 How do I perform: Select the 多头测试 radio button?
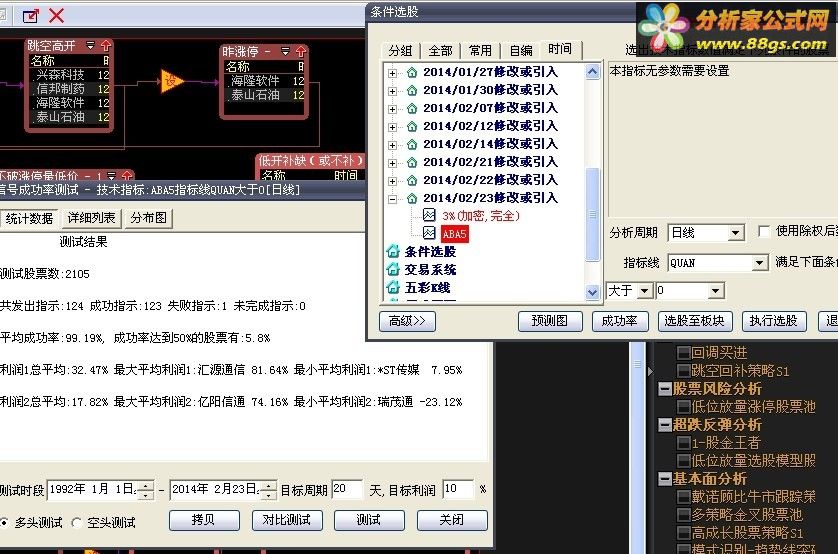point(4,522)
